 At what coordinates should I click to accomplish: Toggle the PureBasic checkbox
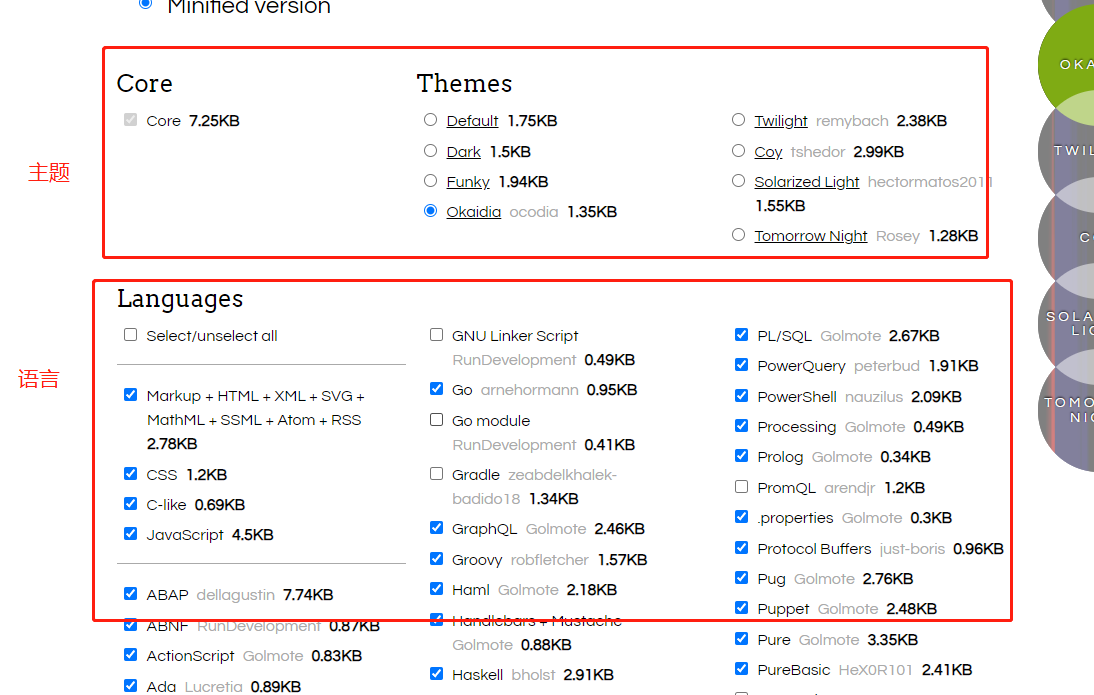pos(742,669)
